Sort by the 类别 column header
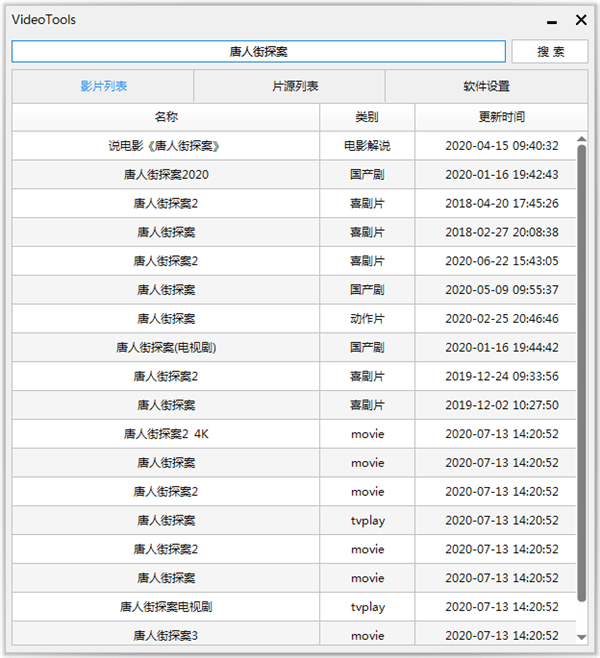The width and height of the screenshot is (600, 658). (x=367, y=117)
